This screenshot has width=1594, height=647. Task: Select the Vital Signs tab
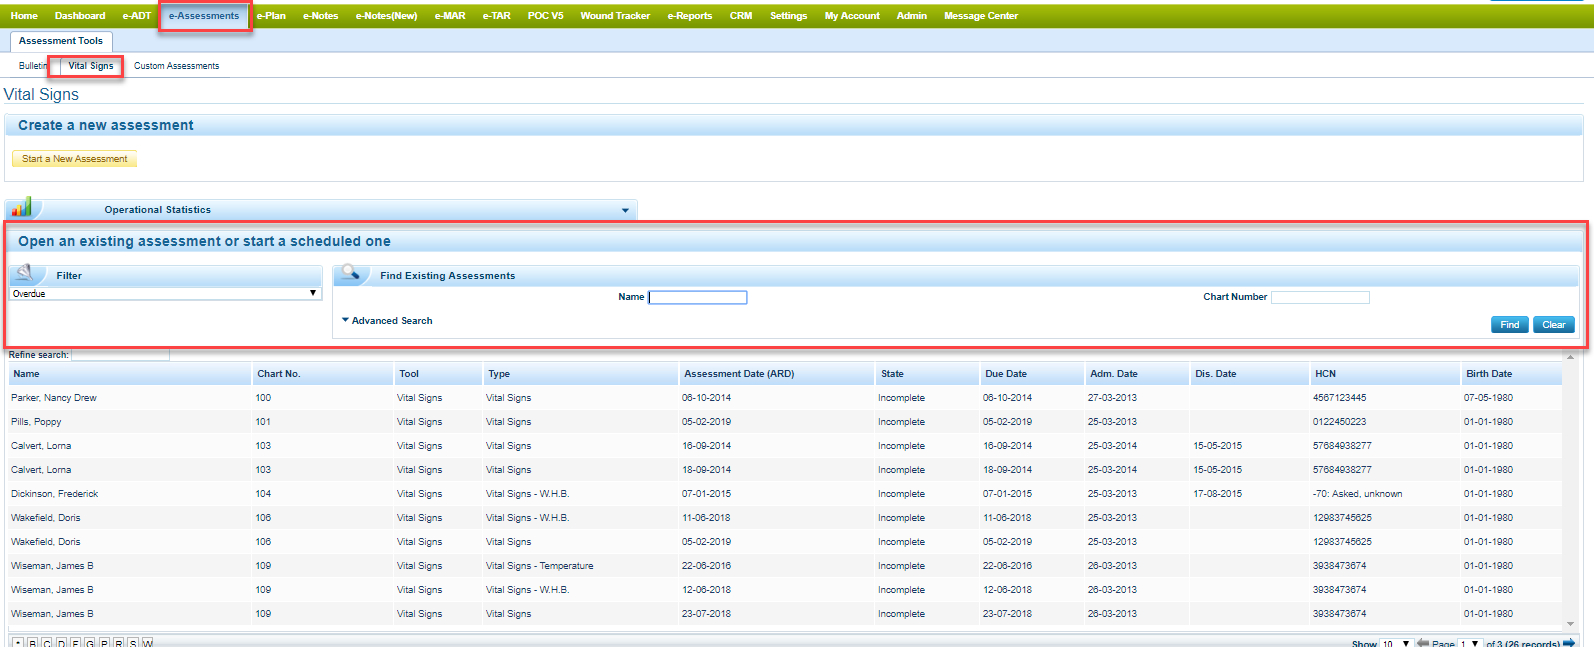[x=90, y=66]
